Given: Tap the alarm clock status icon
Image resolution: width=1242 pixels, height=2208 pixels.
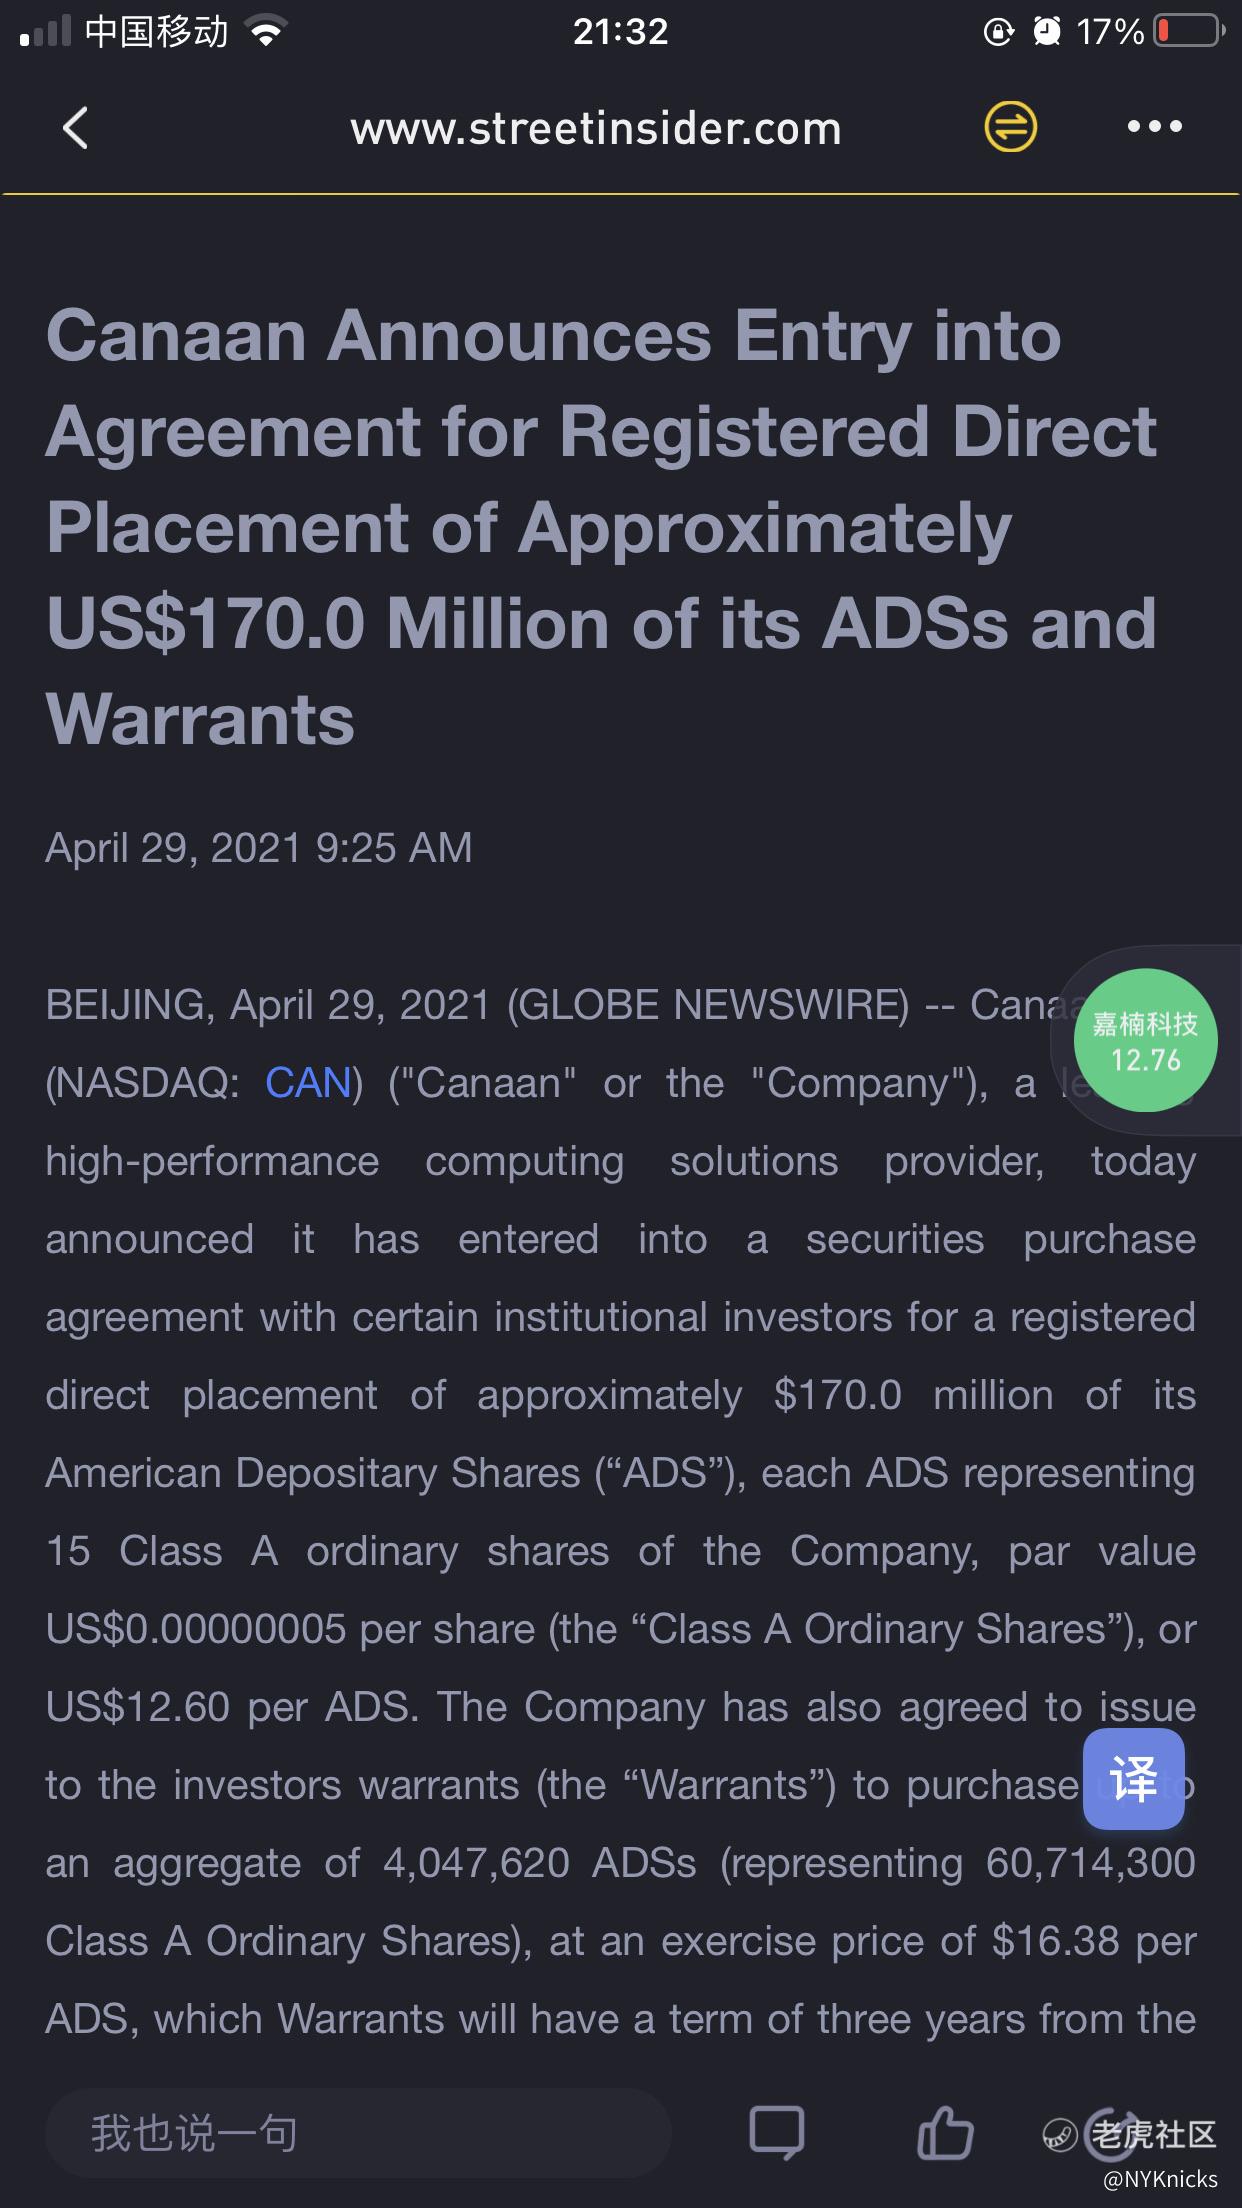Looking at the screenshot, I should [1046, 32].
